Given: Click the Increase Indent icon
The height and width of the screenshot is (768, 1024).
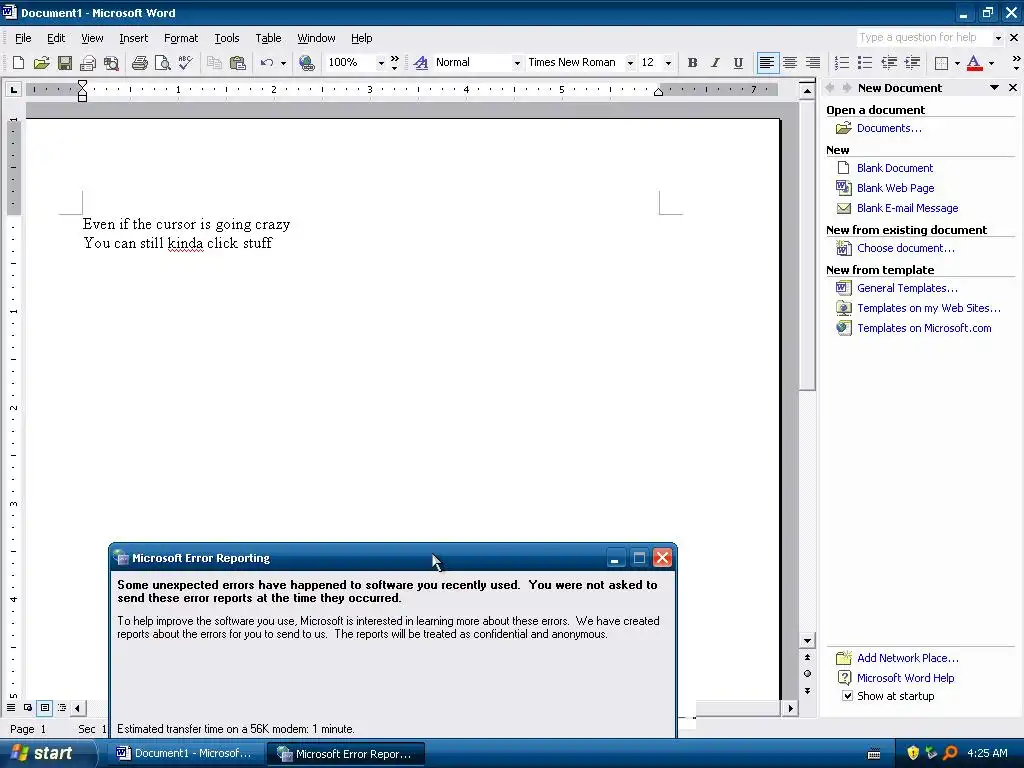Looking at the screenshot, I should (x=912, y=63).
